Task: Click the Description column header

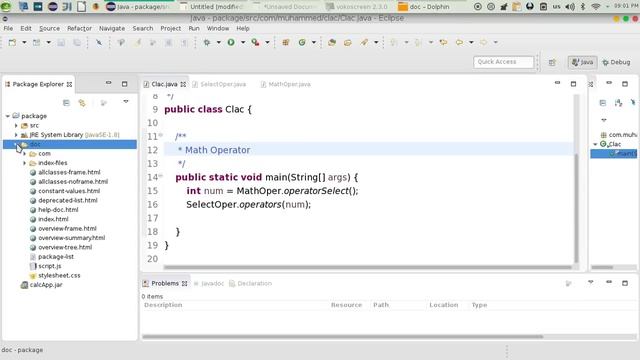Action: [x=163, y=305]
